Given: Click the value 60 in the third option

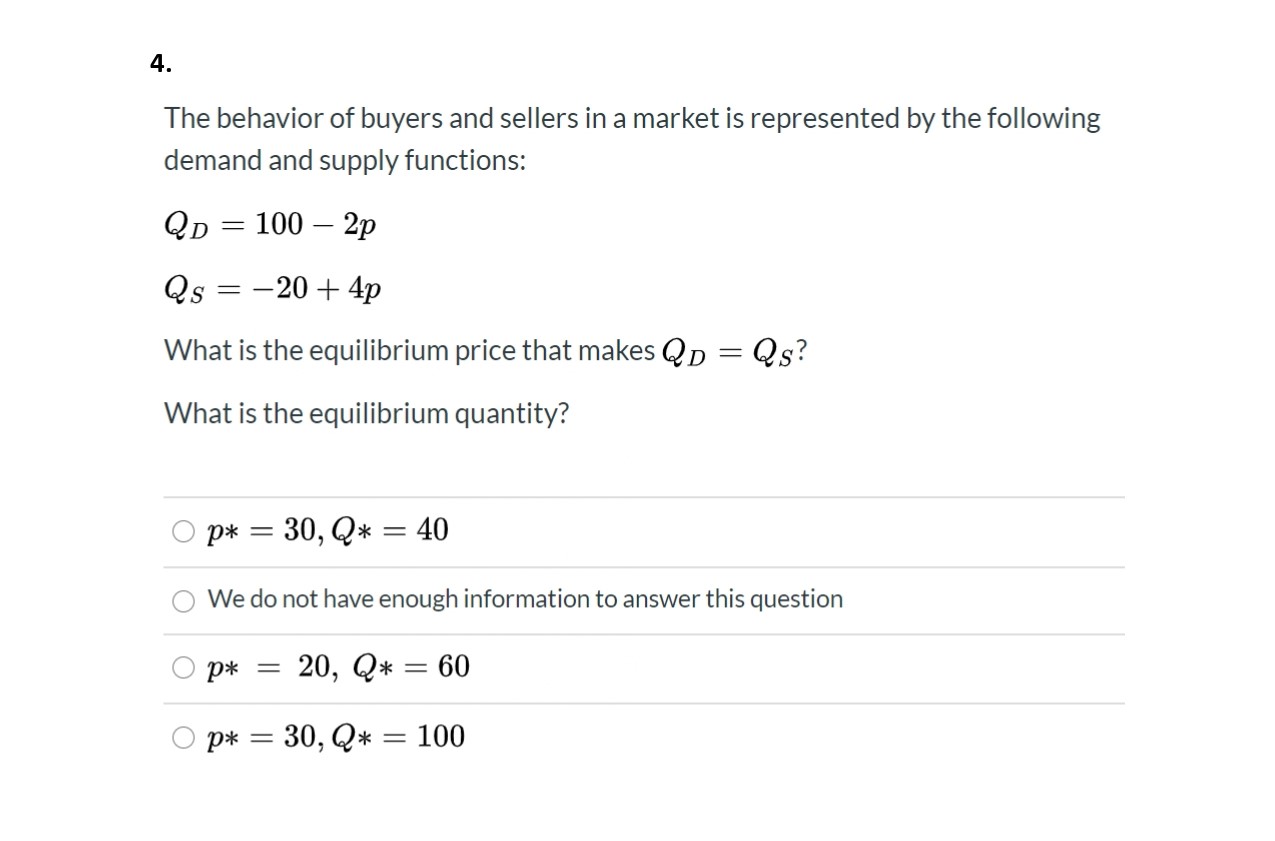Looking at the screenshot, I should [x=454, y=666].
